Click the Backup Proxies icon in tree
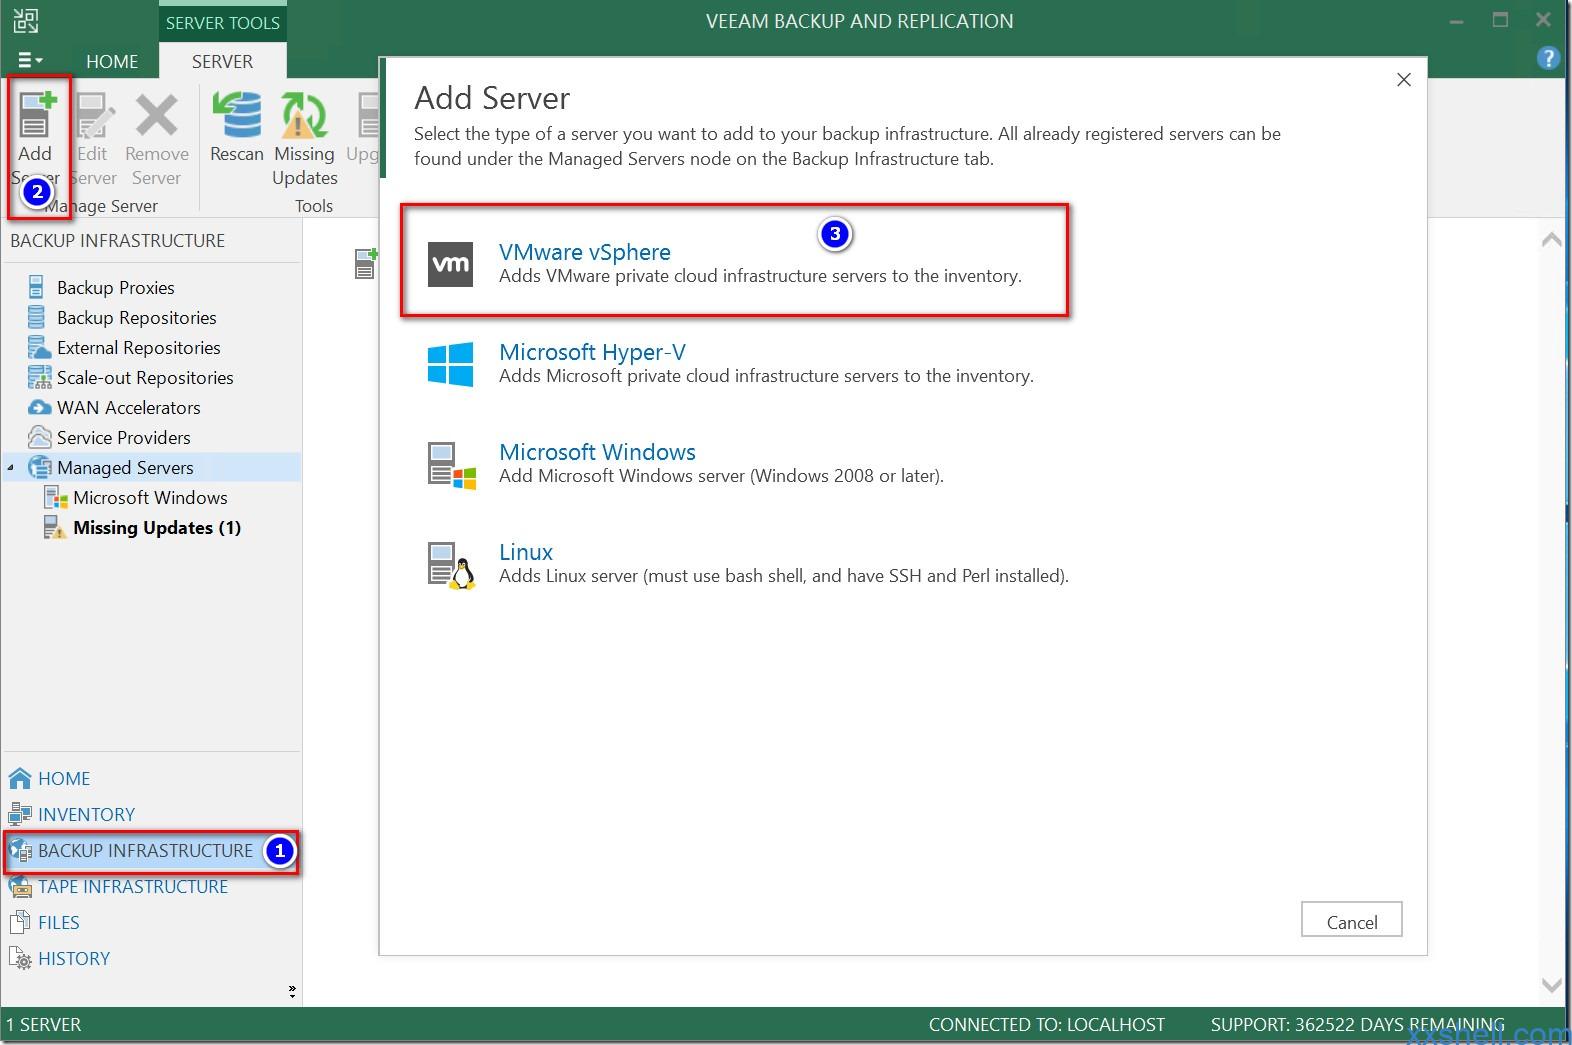Image resolution: width=1572 pixels, height=1045 pixels. 36,287
